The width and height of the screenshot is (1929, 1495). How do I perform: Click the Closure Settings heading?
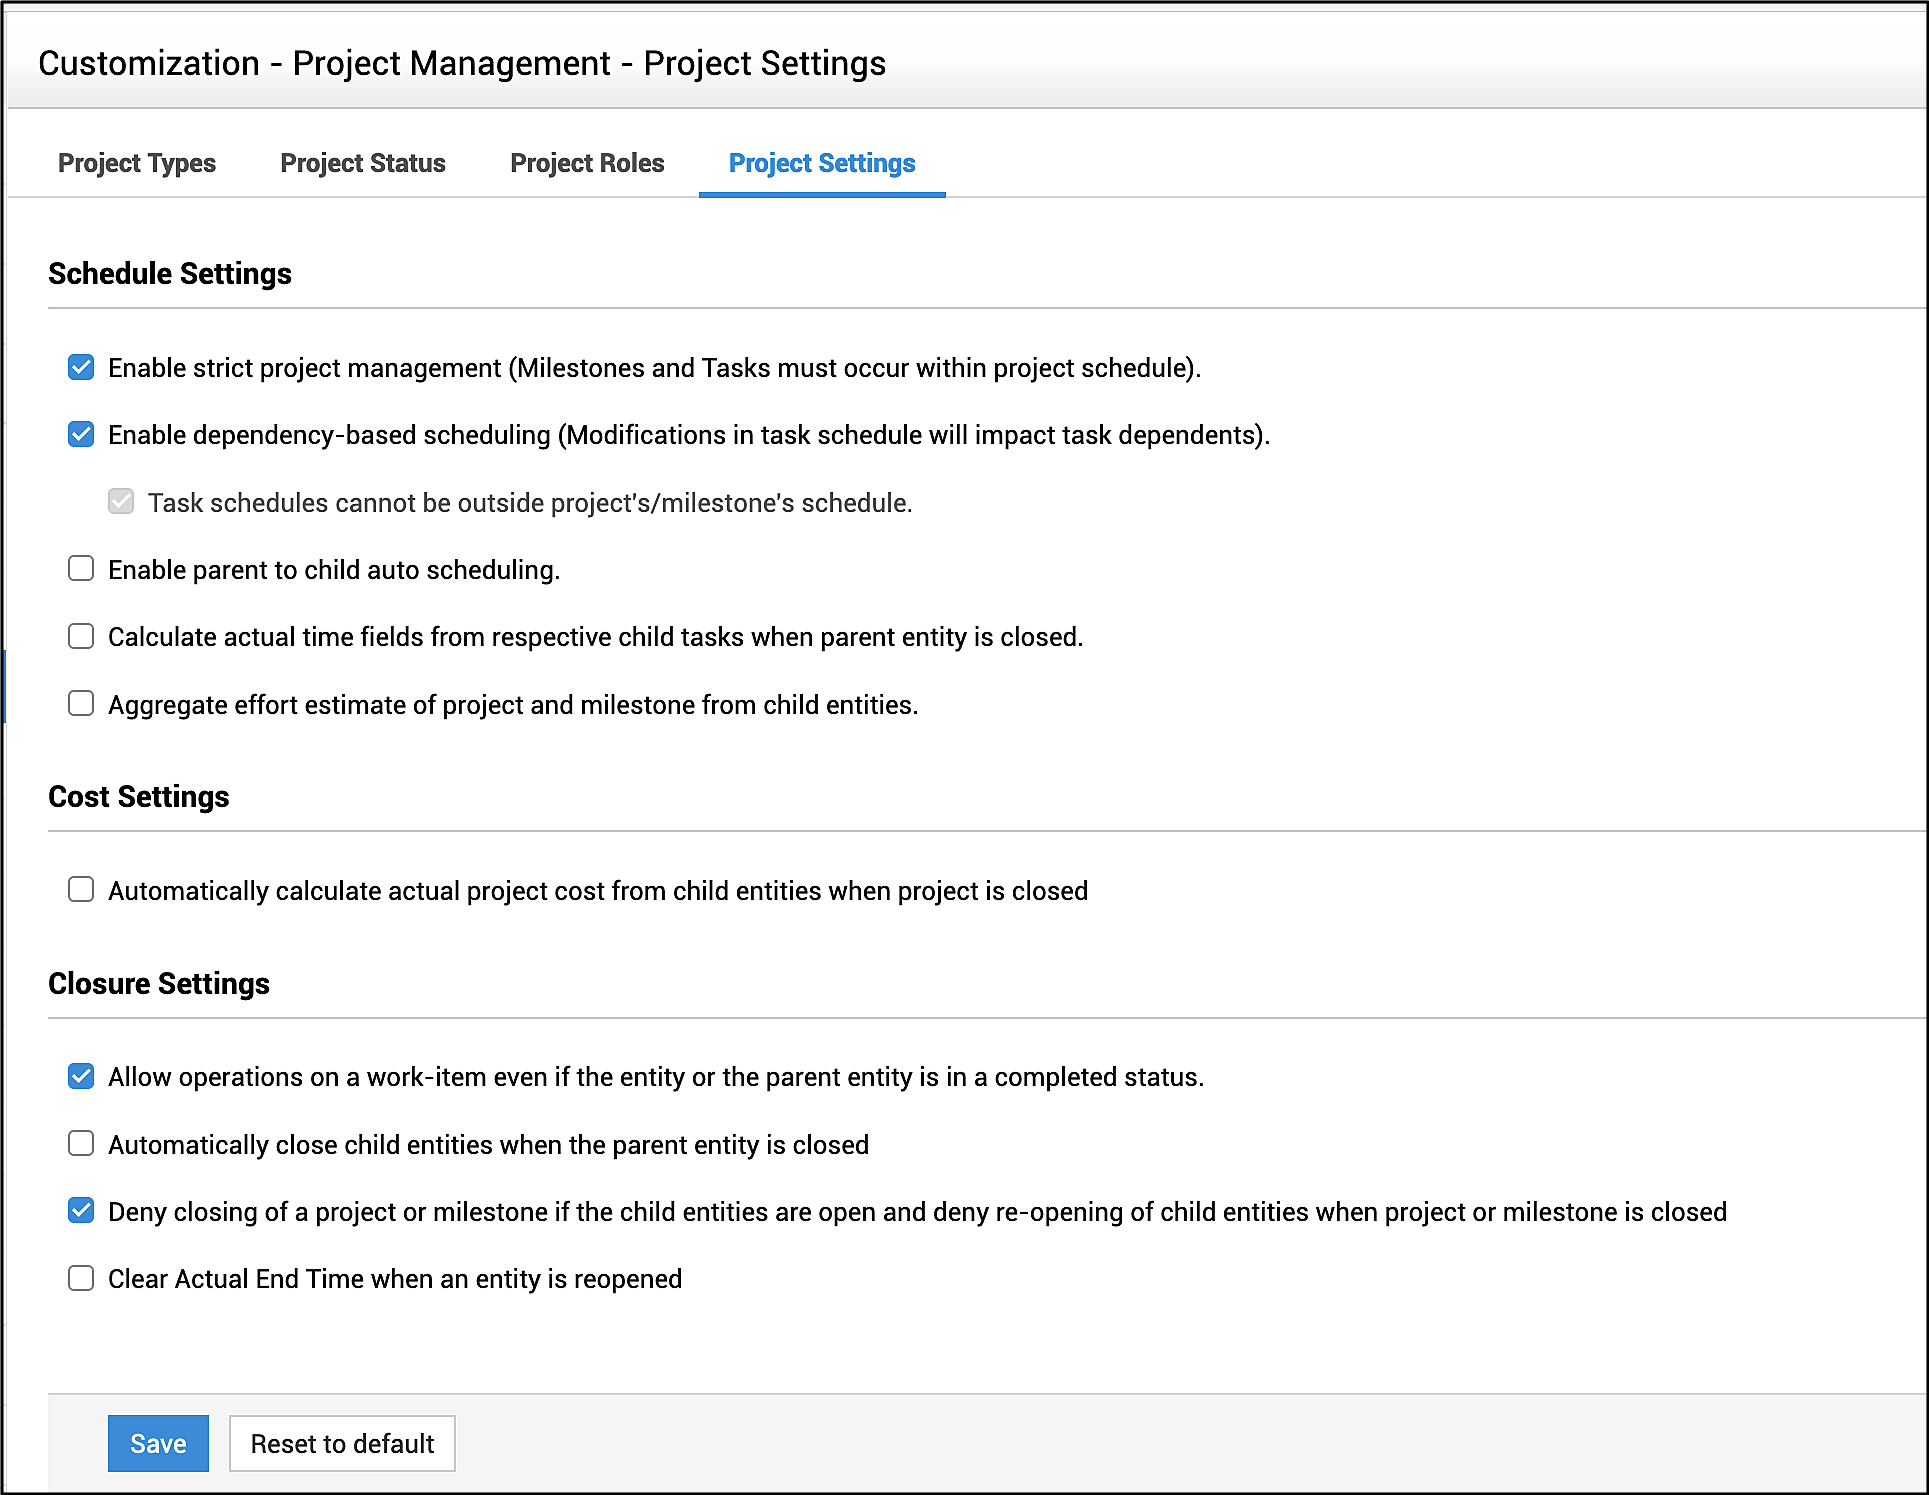tap(159, 983)
